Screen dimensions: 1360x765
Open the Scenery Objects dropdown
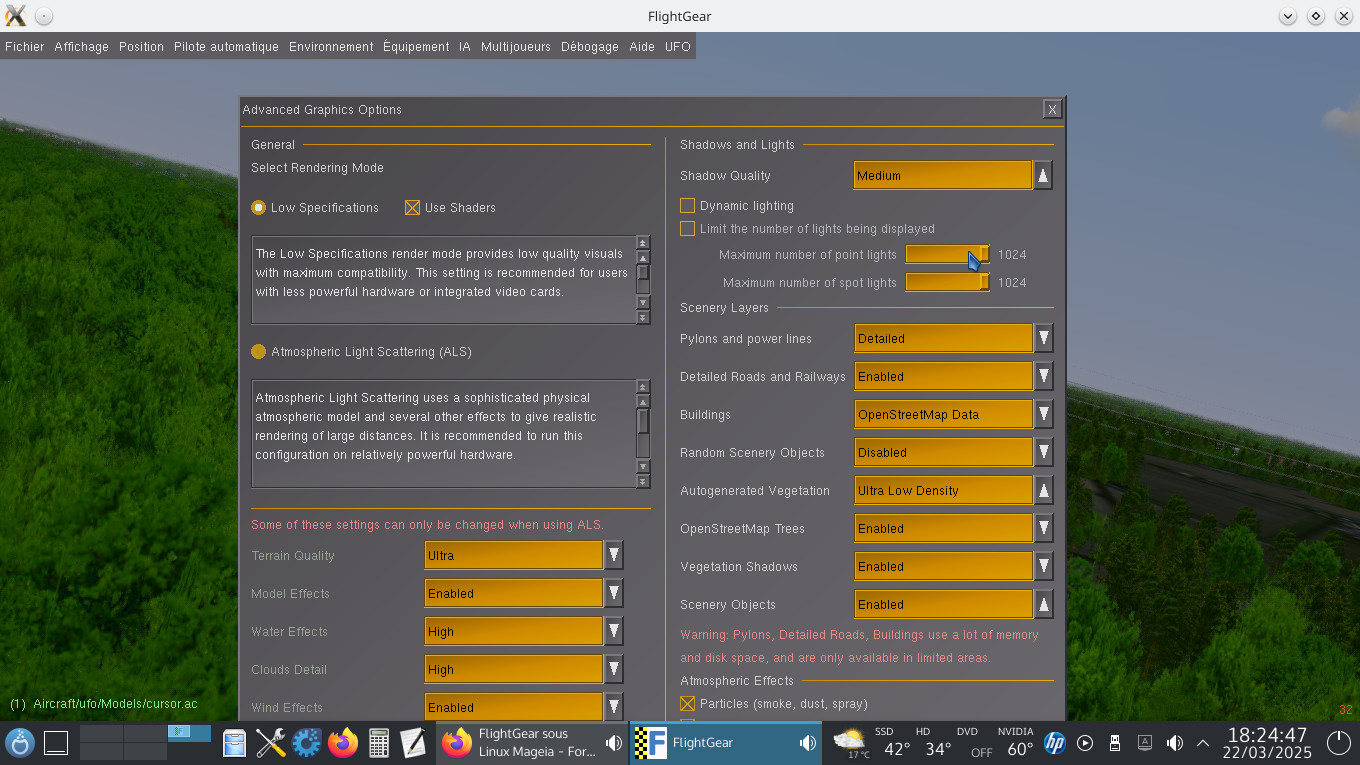point(1044,605)
